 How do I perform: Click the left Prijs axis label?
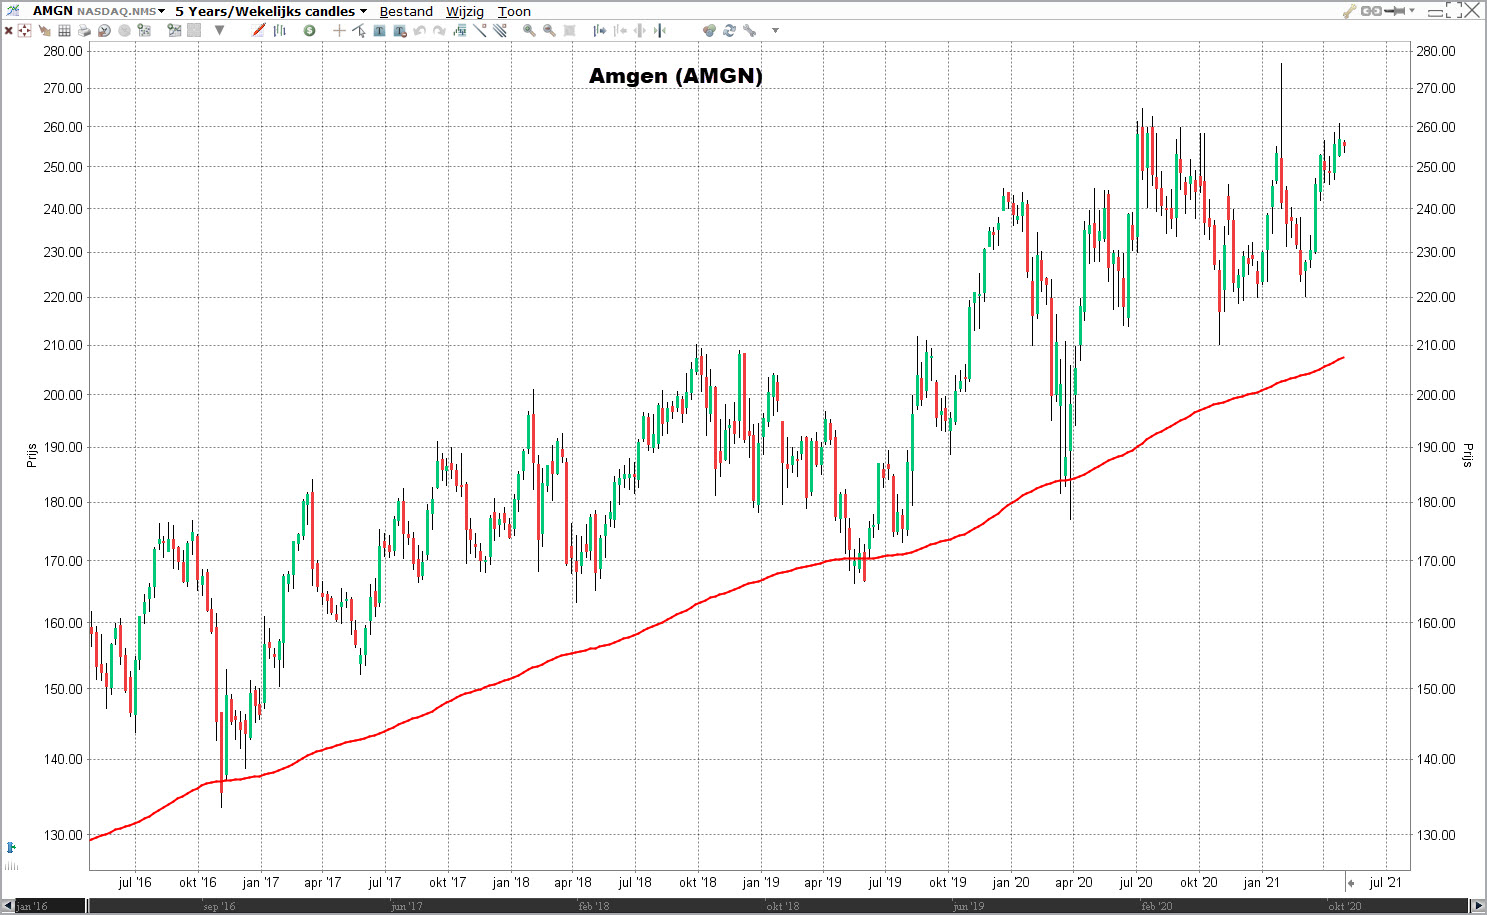pos(31,456)
